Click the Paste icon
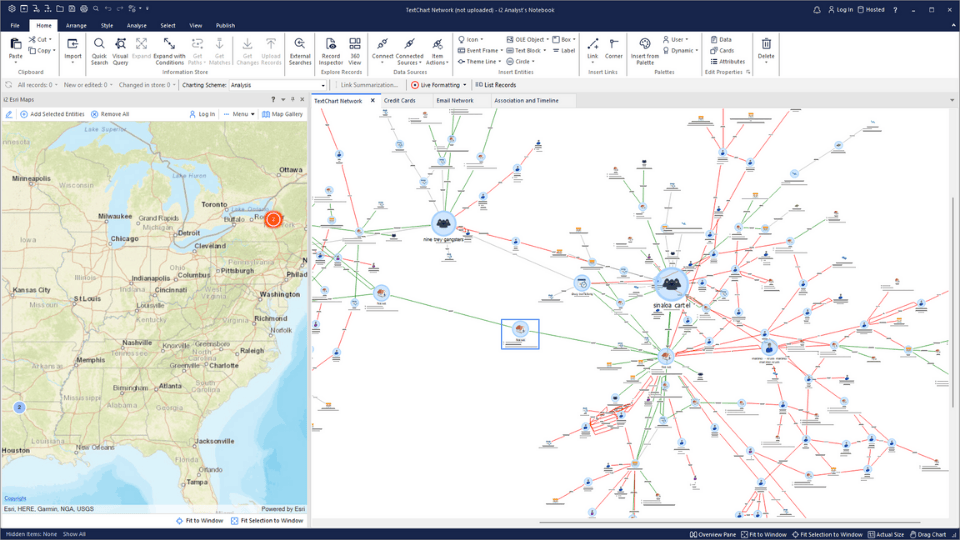 15,44
